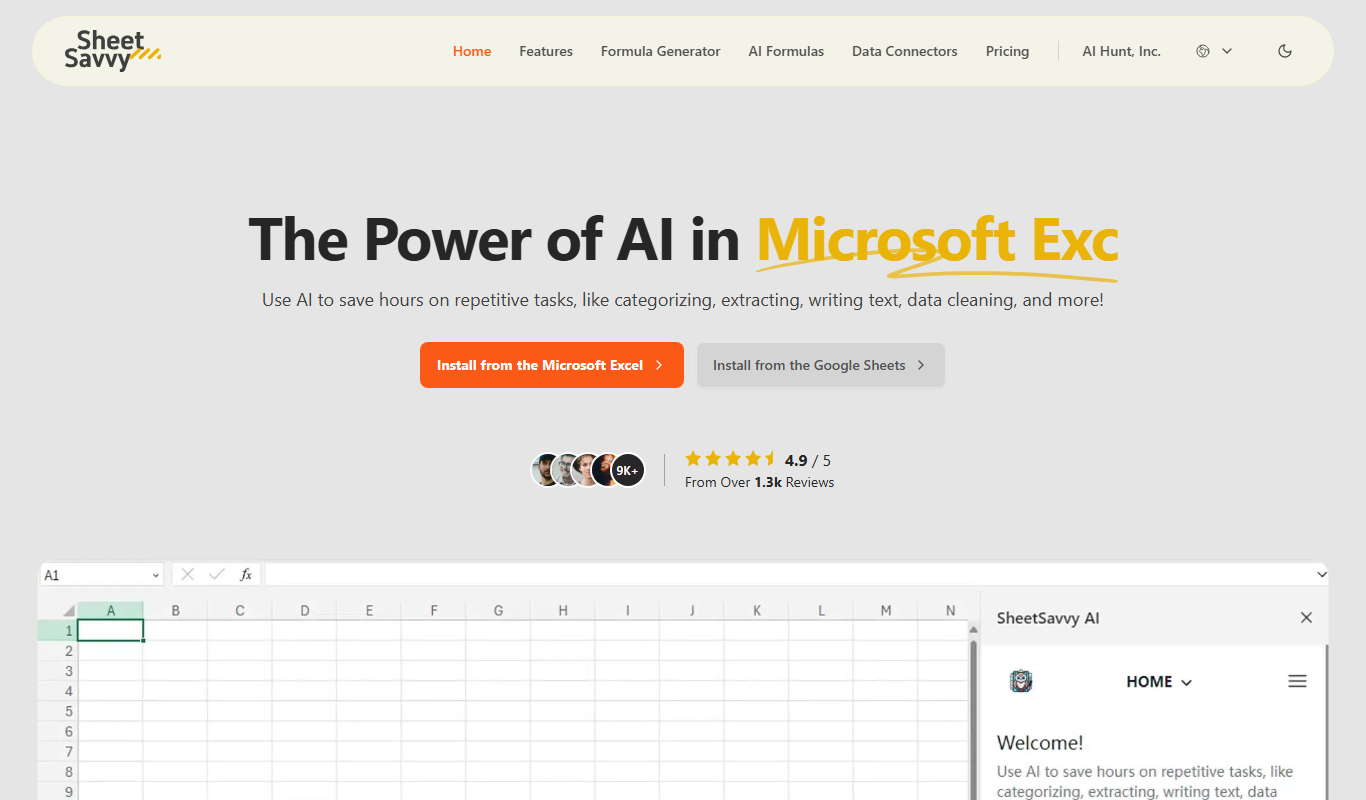Click the SheetSavvy AI robot avatar icon

(x=1021, y=682)
